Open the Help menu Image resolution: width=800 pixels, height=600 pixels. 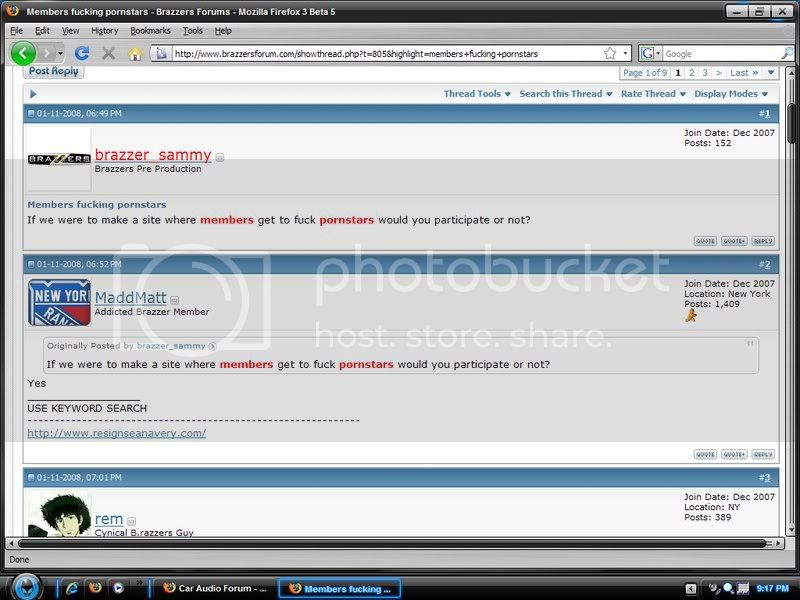pos(223,31)
